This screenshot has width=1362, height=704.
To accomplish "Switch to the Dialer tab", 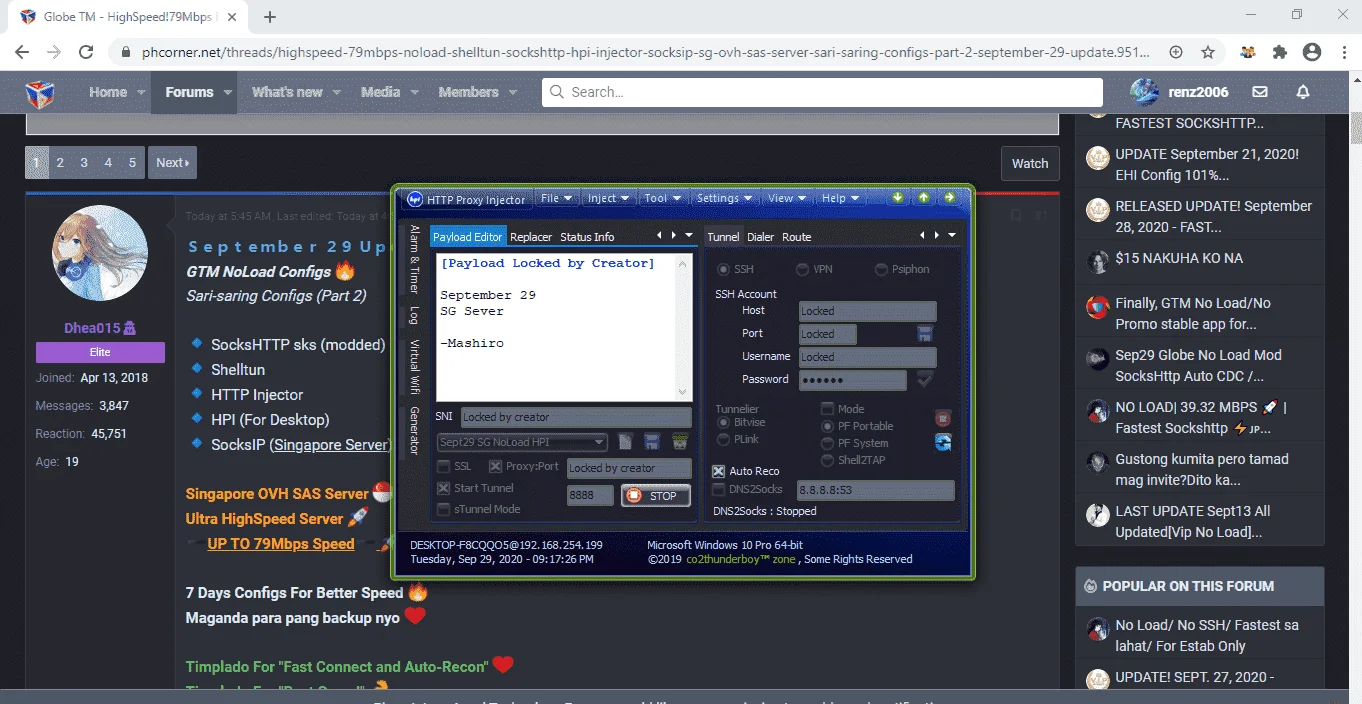I will (x=761, y=237).
